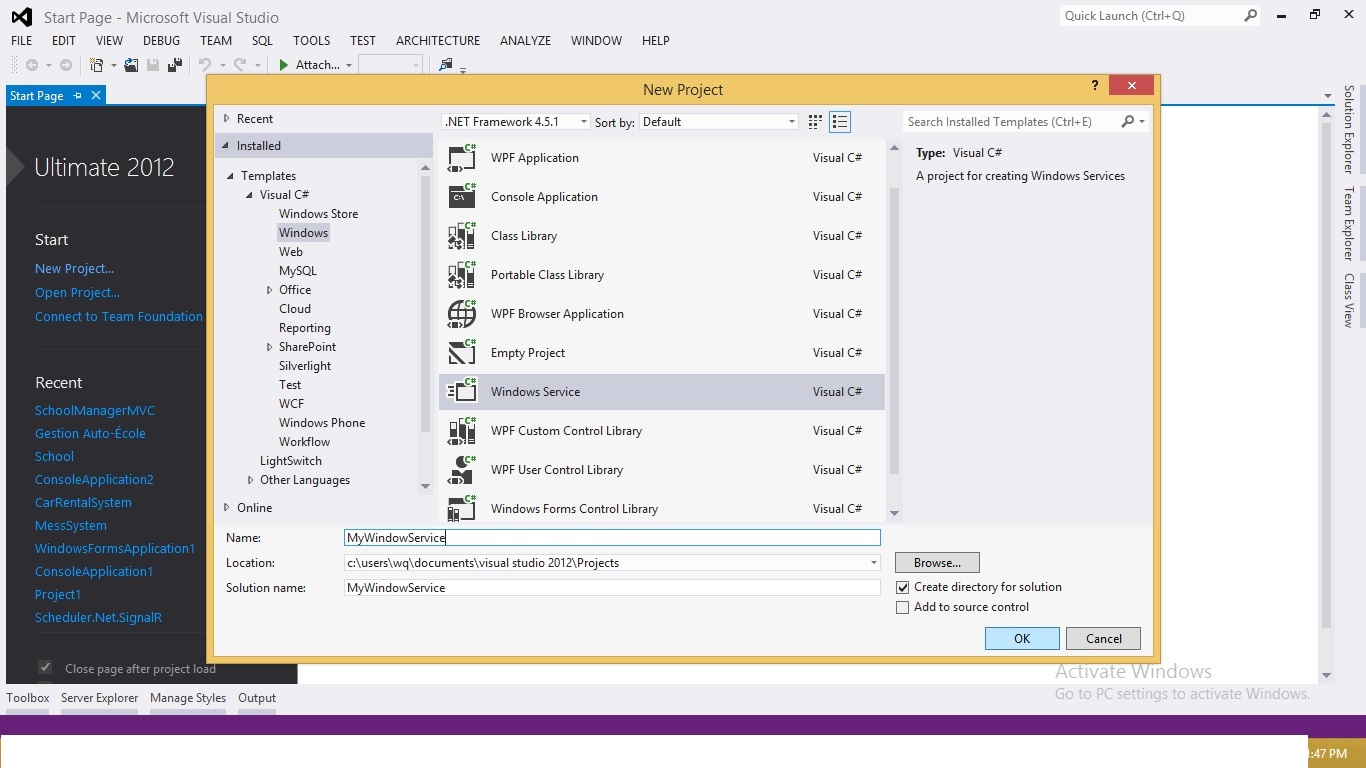Expand the Online section
The width and height of the screenshot is (1366, 768).
227,508
